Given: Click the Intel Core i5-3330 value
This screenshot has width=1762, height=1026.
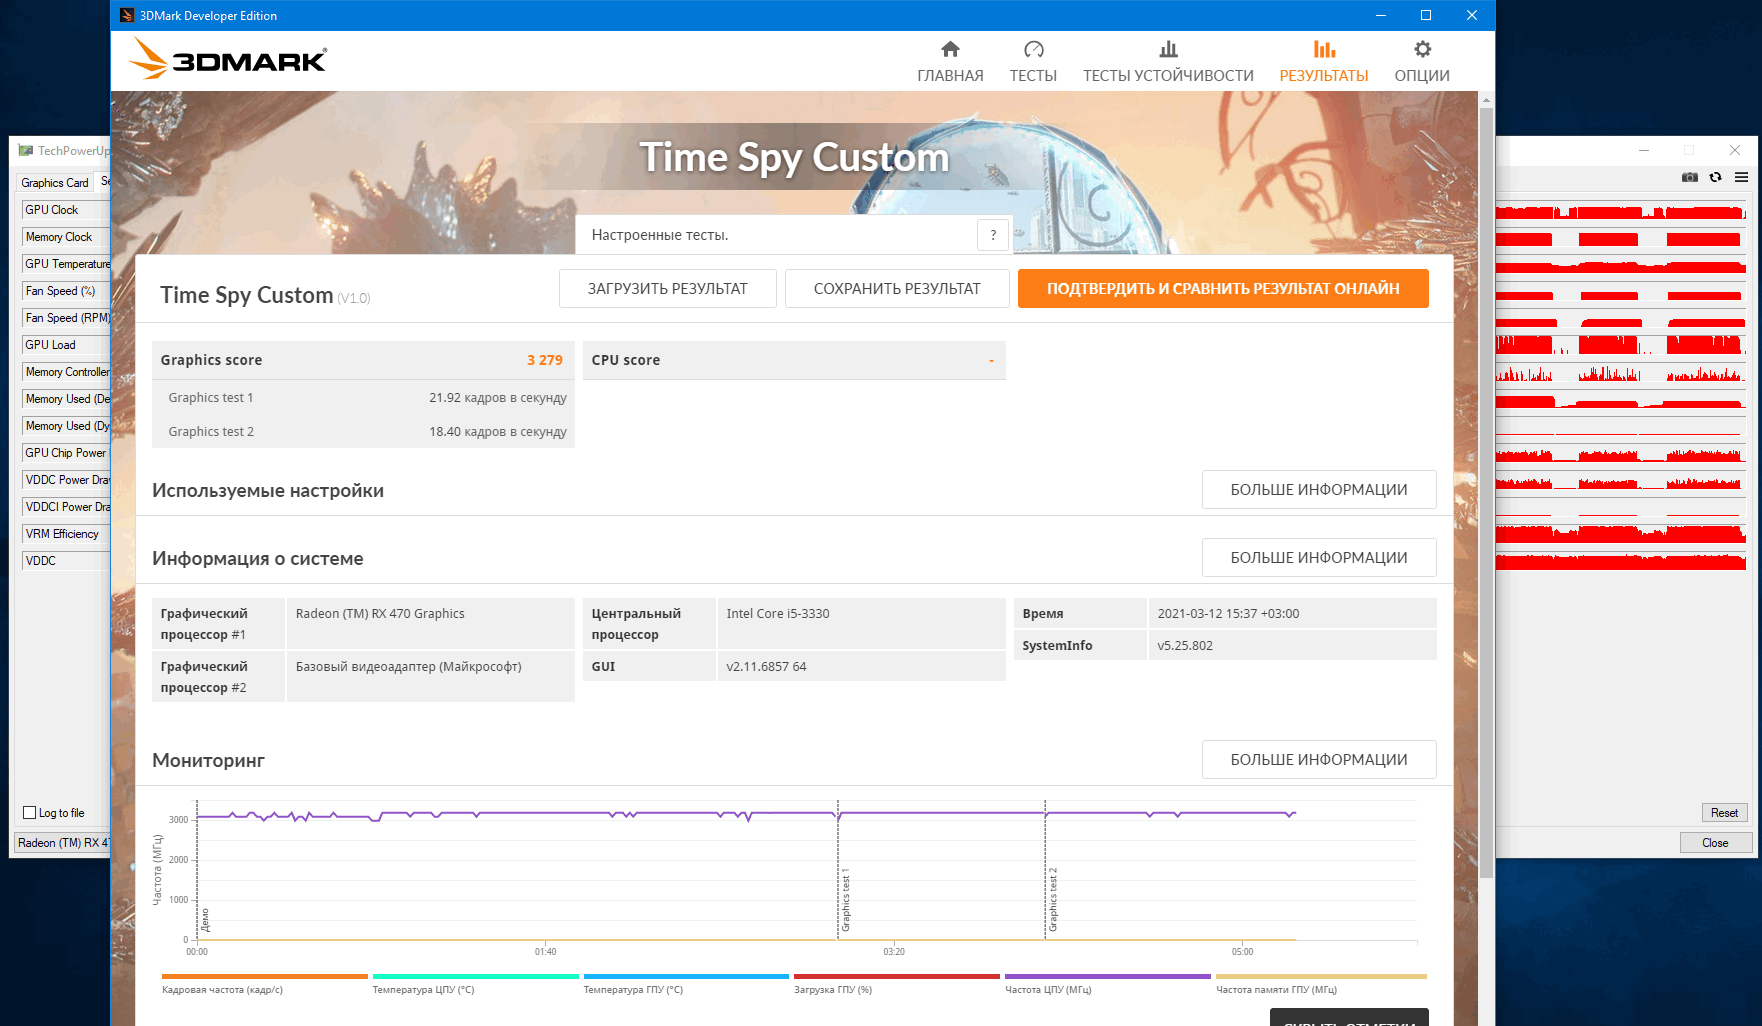Looking at the screenshot, I should tap(778, 614).
